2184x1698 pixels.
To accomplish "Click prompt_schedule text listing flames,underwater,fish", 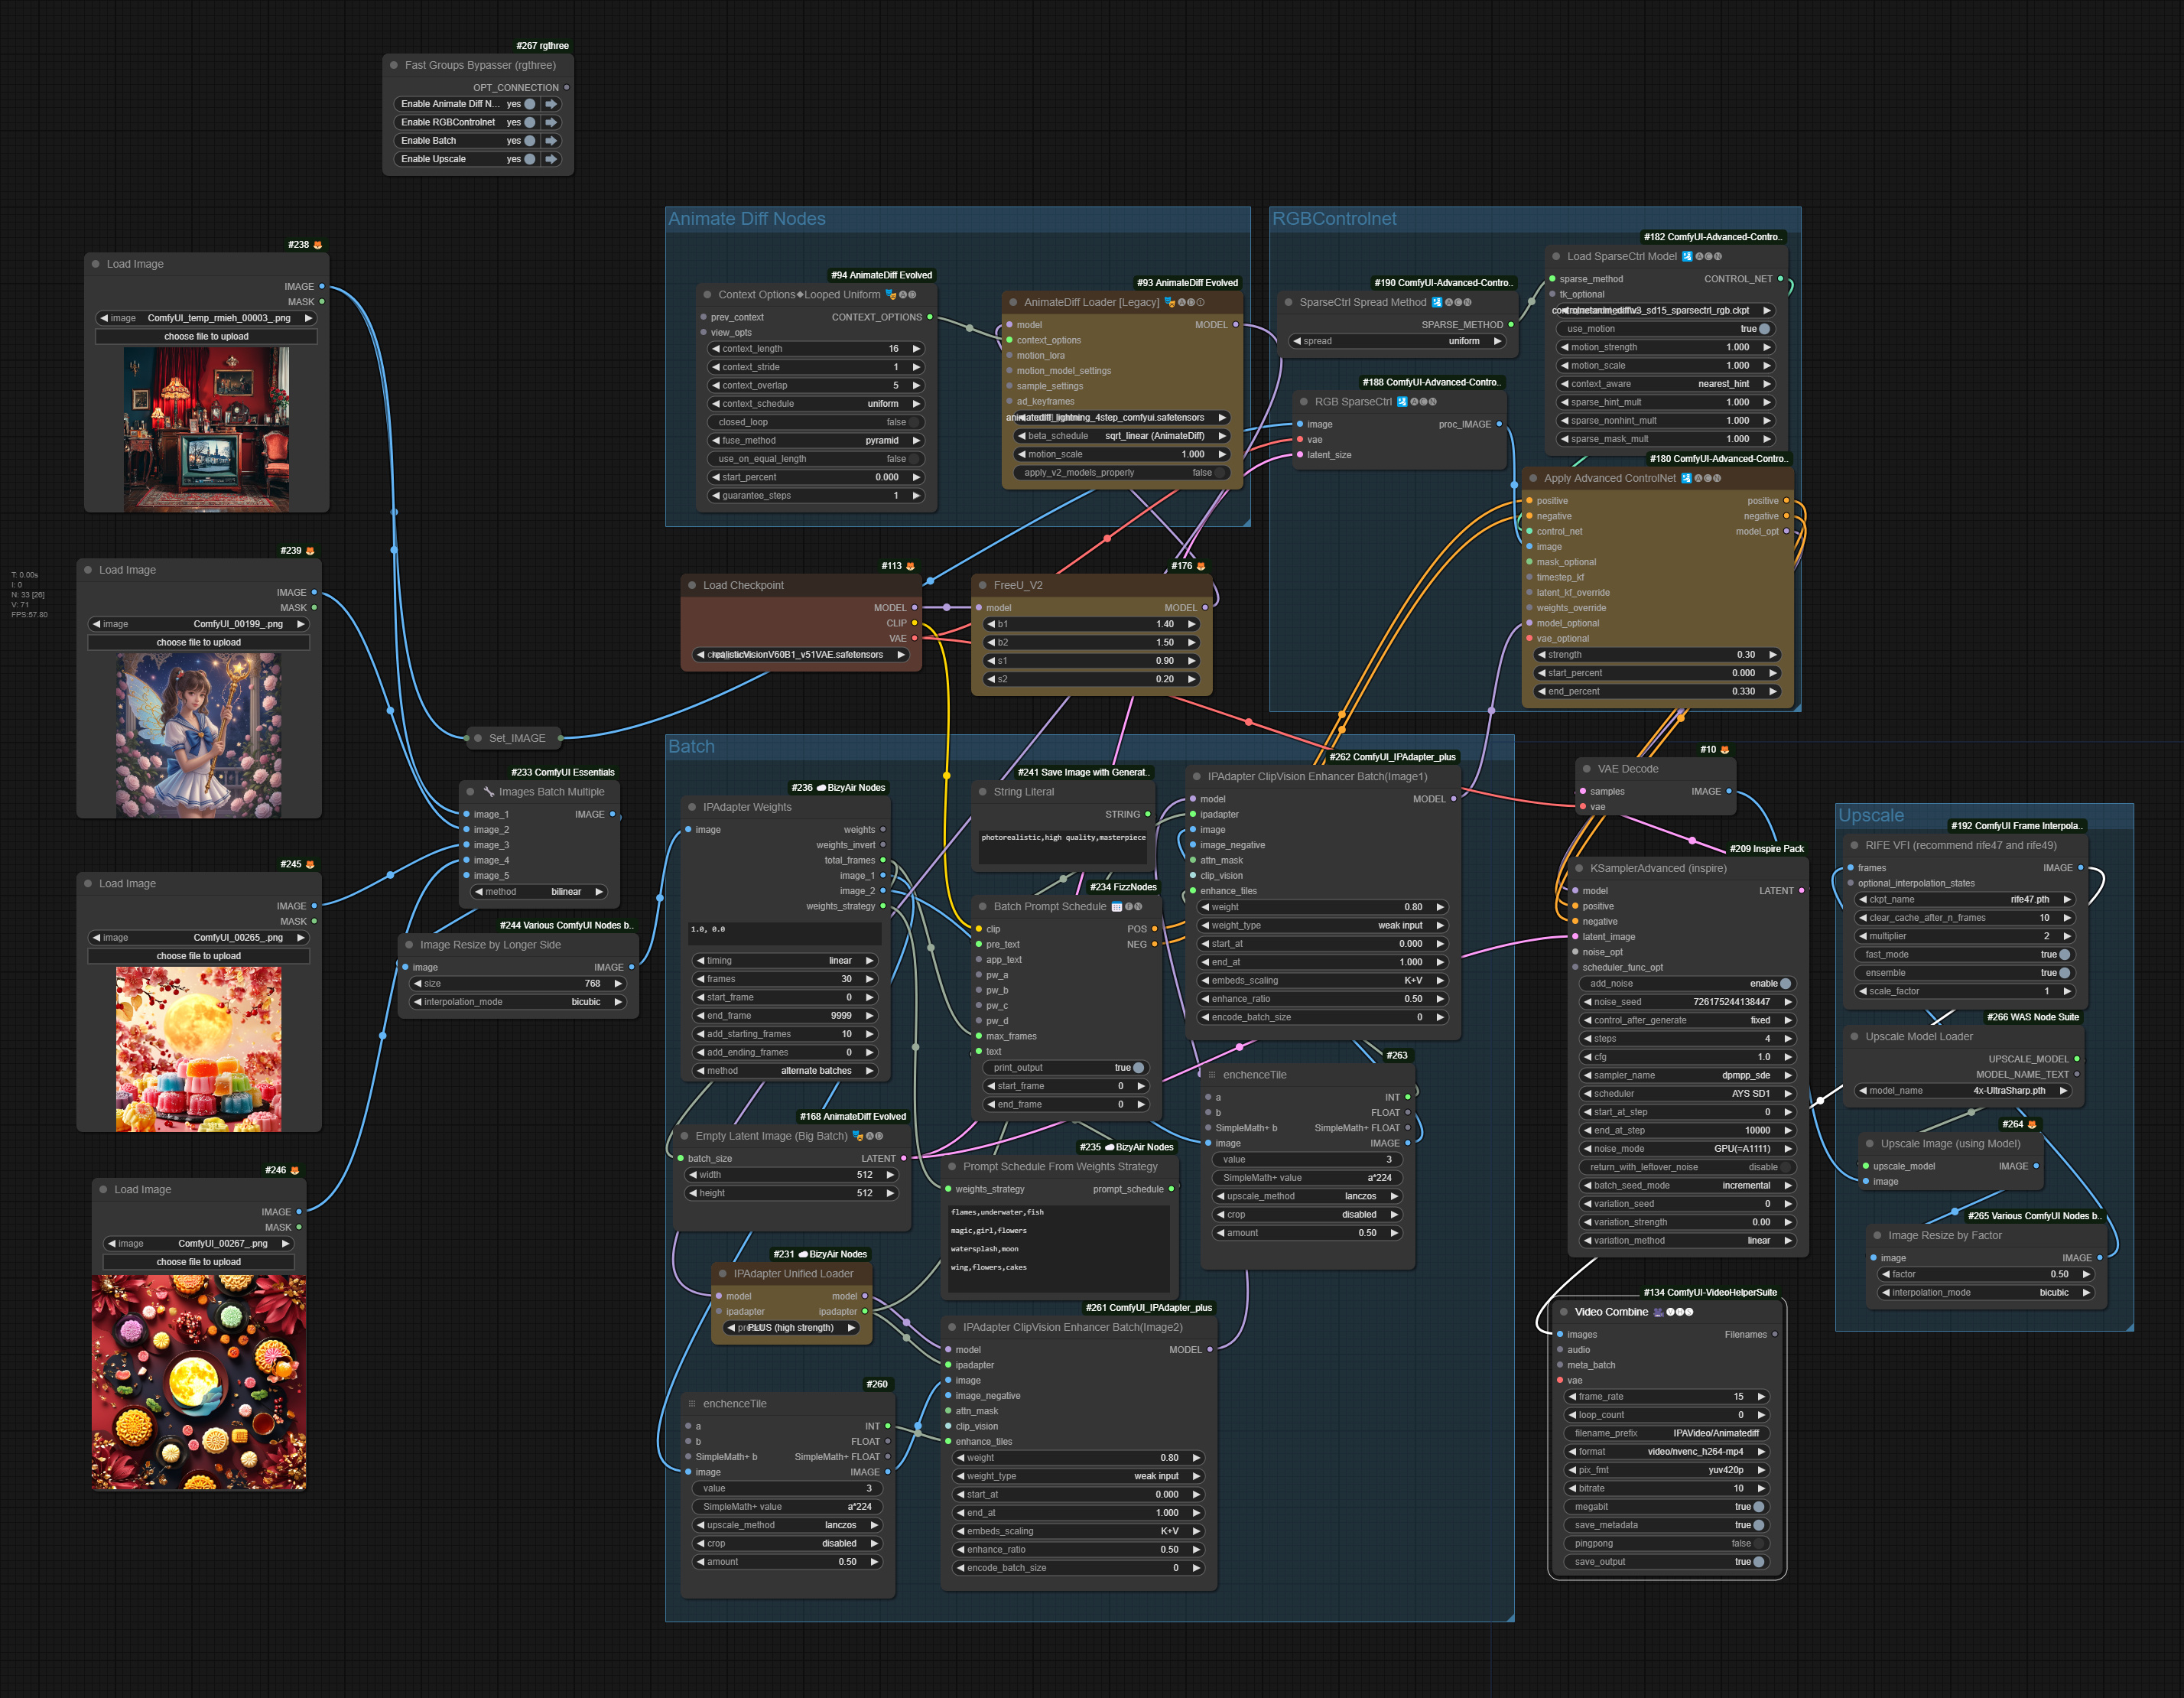I will pos(1059,1248).
